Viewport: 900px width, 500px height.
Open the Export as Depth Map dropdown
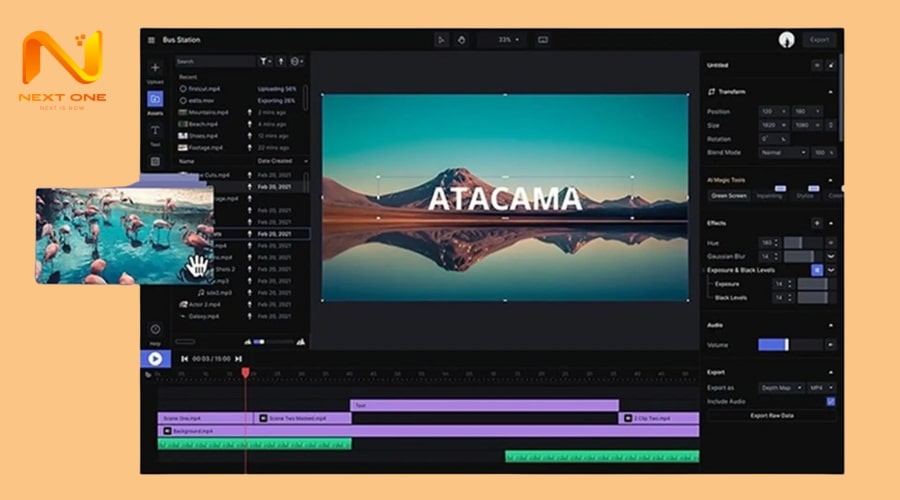[783, 387]
